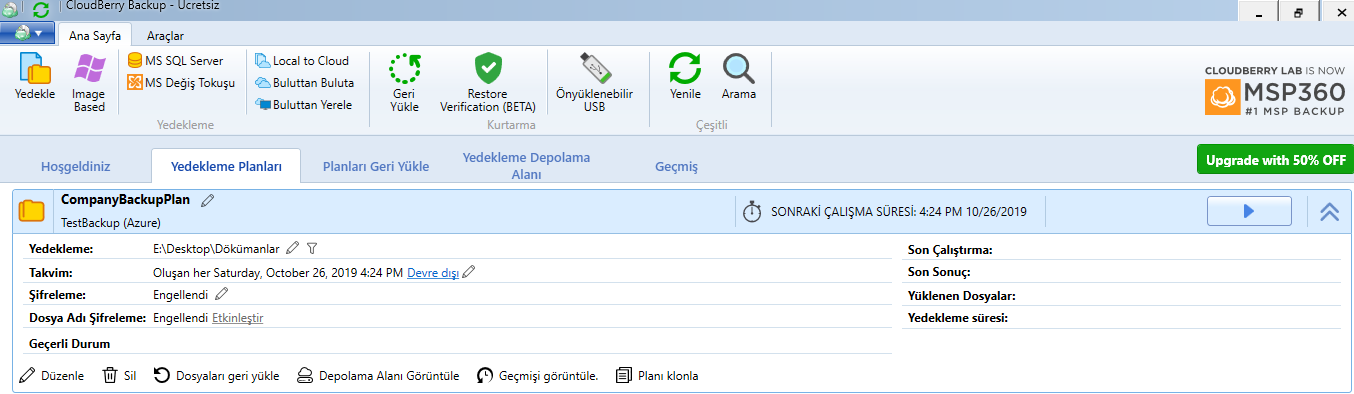Open the Arama search tool
Screen dimensions: 1354x394
coord(739,77)
